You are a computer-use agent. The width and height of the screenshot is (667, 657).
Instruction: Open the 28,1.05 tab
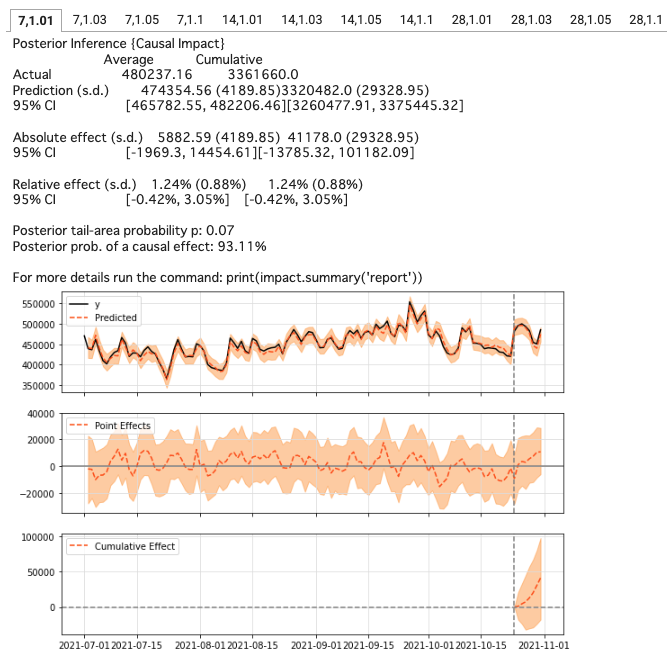590,20
